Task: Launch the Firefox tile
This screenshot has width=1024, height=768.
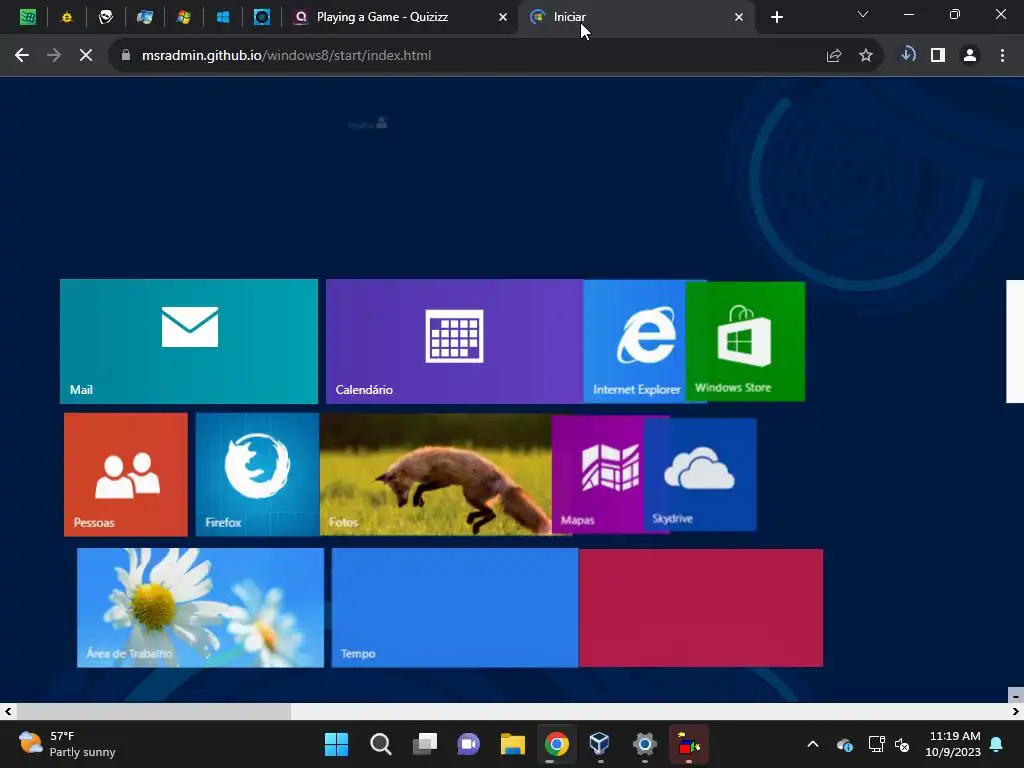Action: (257, 474)
